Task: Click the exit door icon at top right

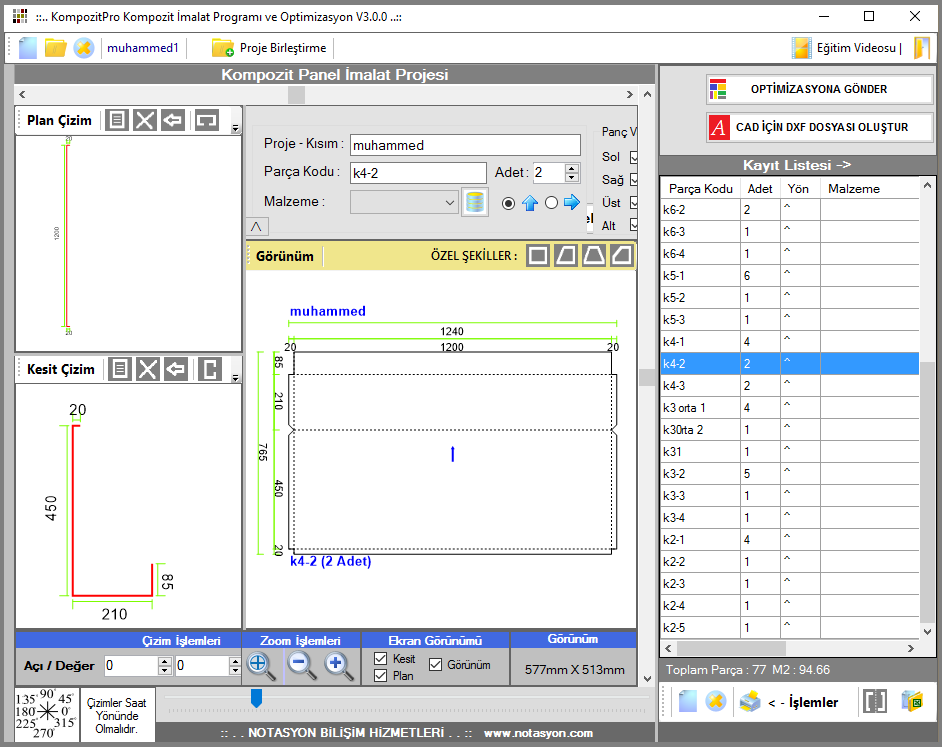Action: pyautogui.click(x=922, y=48)
